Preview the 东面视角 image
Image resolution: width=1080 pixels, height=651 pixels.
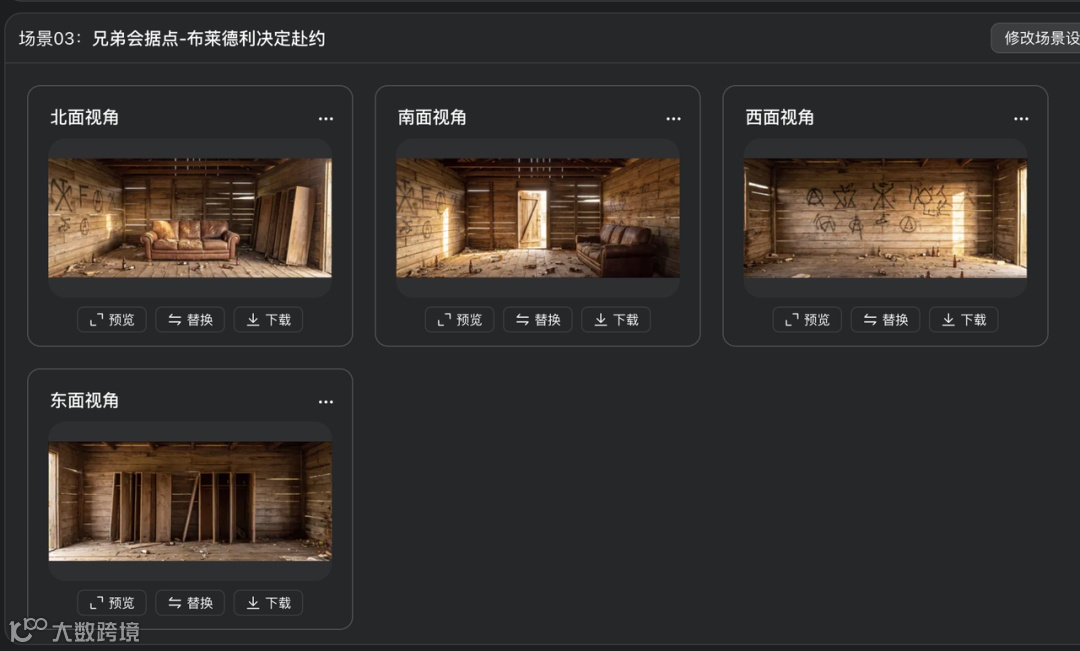(x=112, y=603)
